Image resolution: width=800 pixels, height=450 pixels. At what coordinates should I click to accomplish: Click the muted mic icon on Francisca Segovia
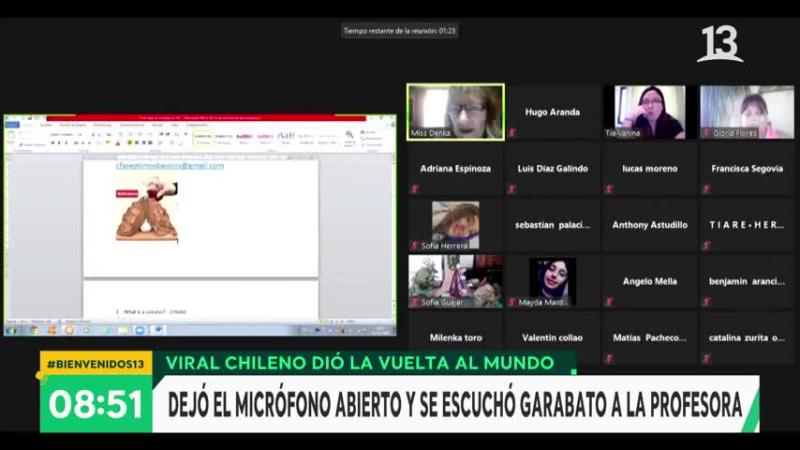707,189
